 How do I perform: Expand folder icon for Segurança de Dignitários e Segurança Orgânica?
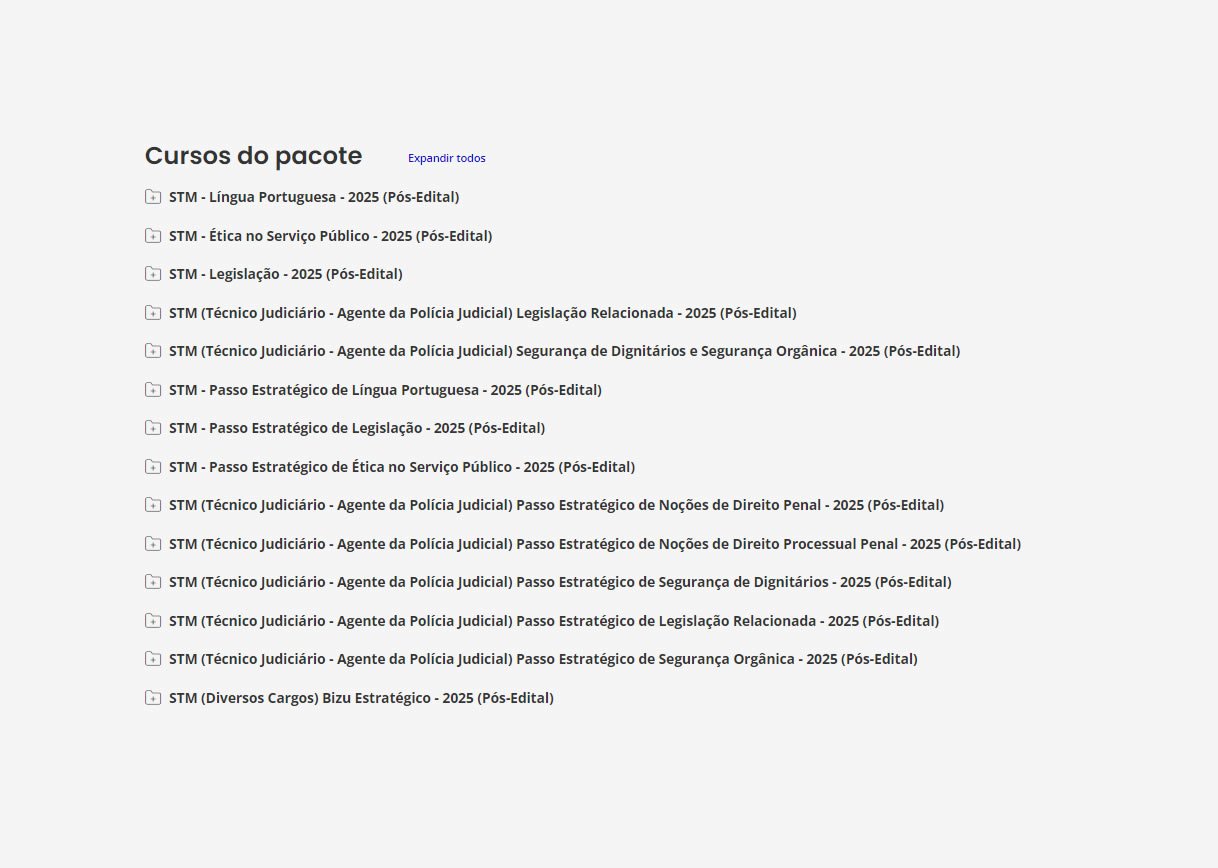[153, 351]
